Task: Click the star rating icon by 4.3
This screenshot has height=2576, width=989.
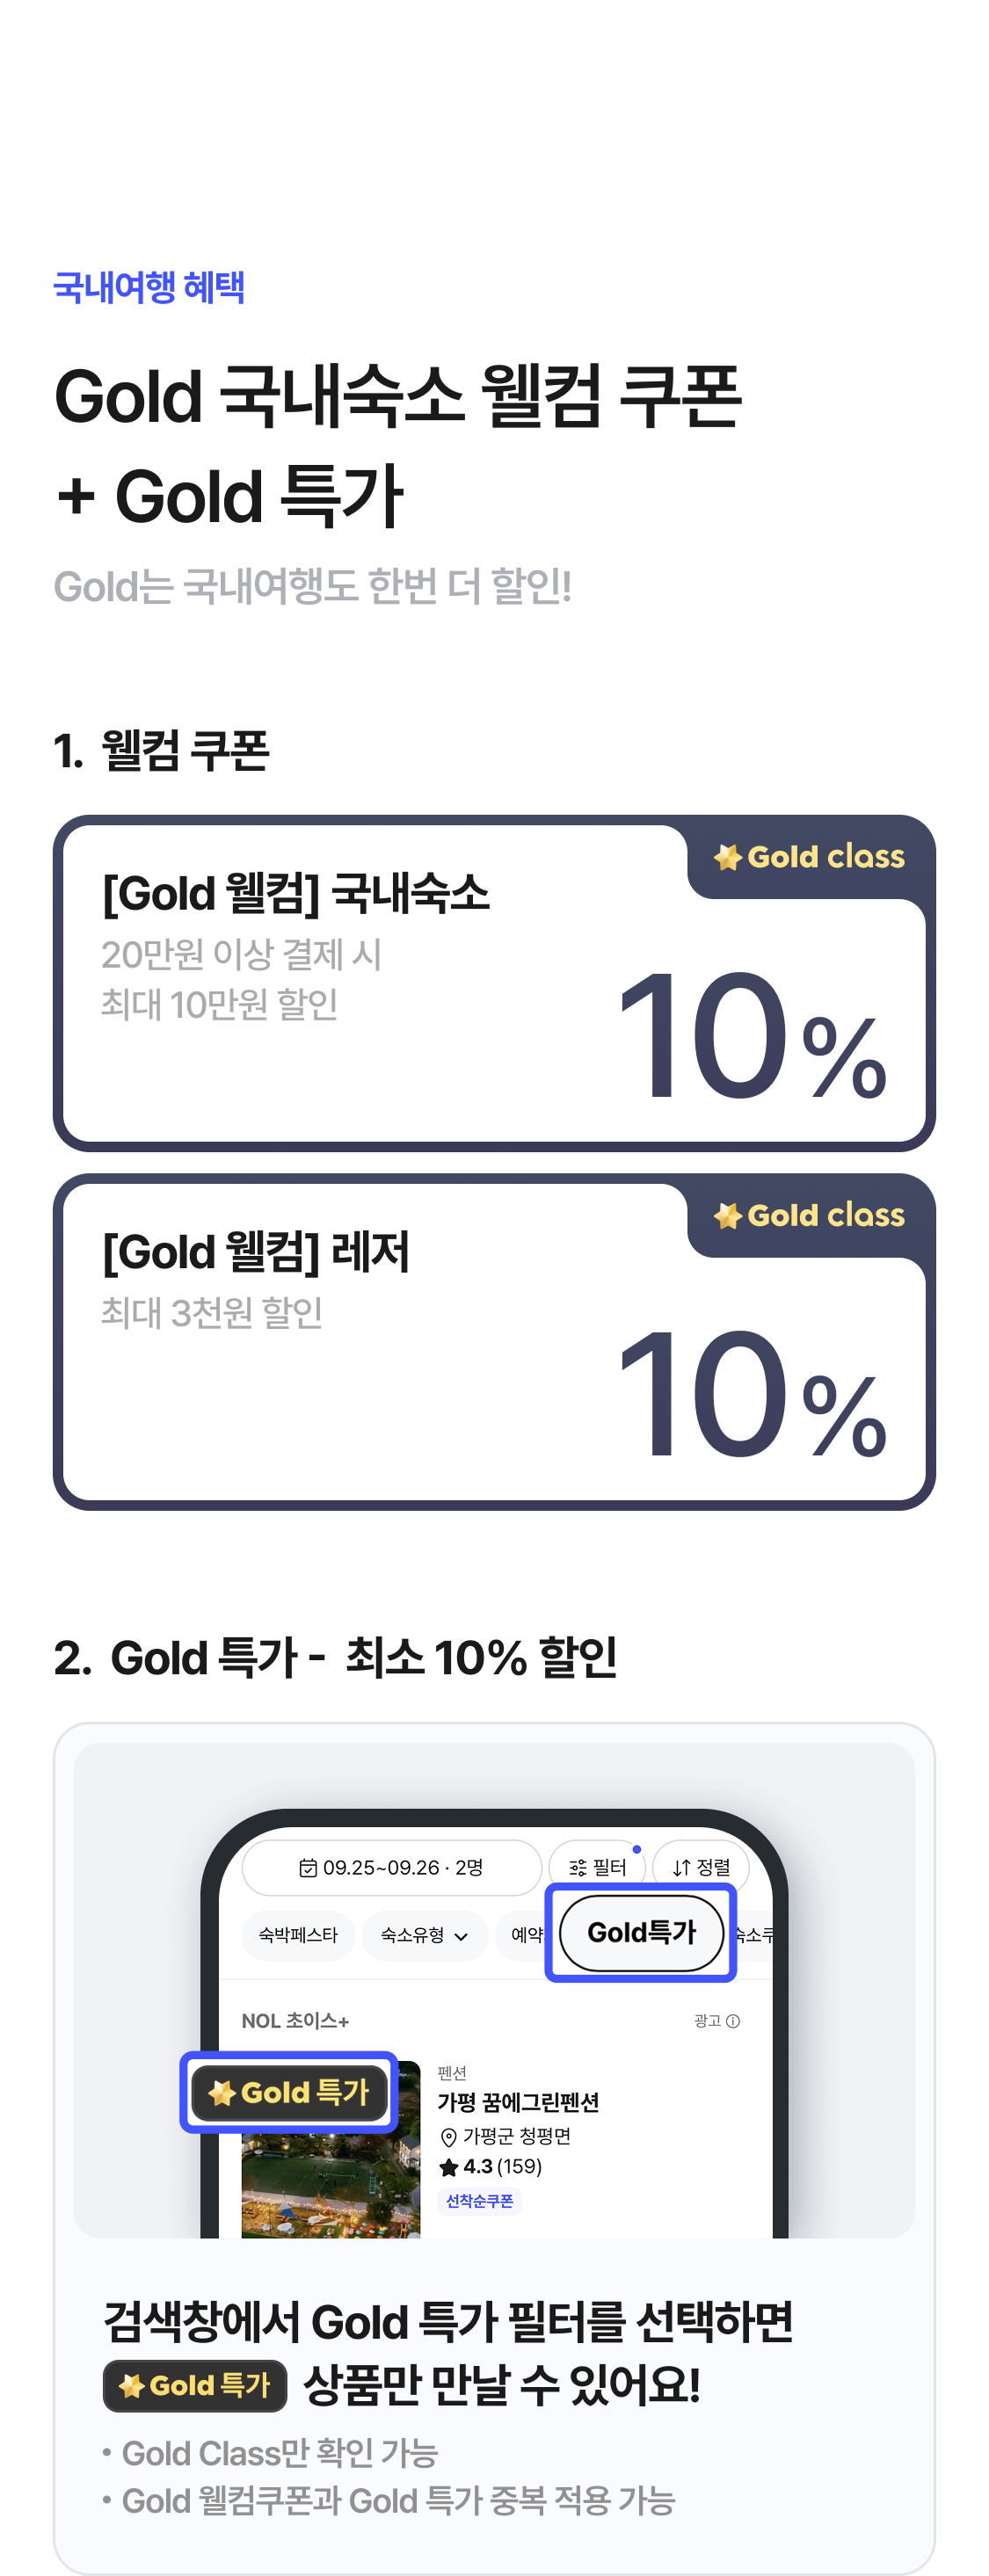Action: tap(449, 2167)
